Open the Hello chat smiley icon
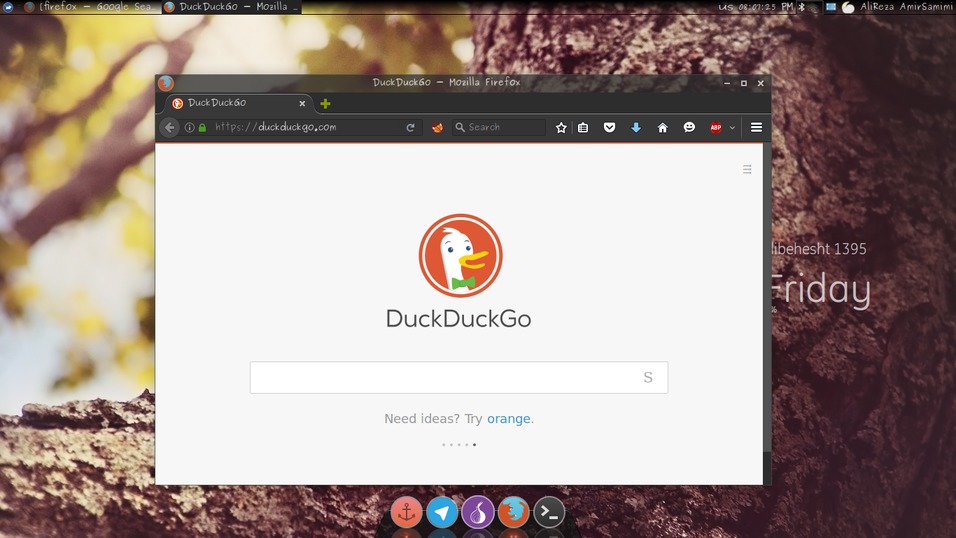Viewport: 956px width, 538px height. click(689, 127)
